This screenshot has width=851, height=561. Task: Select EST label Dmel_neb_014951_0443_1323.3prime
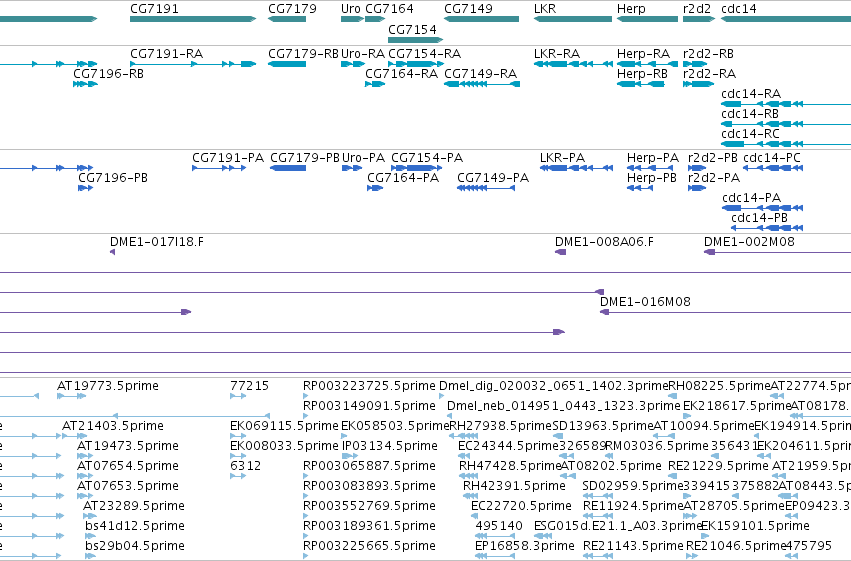(x=563, y=406)
